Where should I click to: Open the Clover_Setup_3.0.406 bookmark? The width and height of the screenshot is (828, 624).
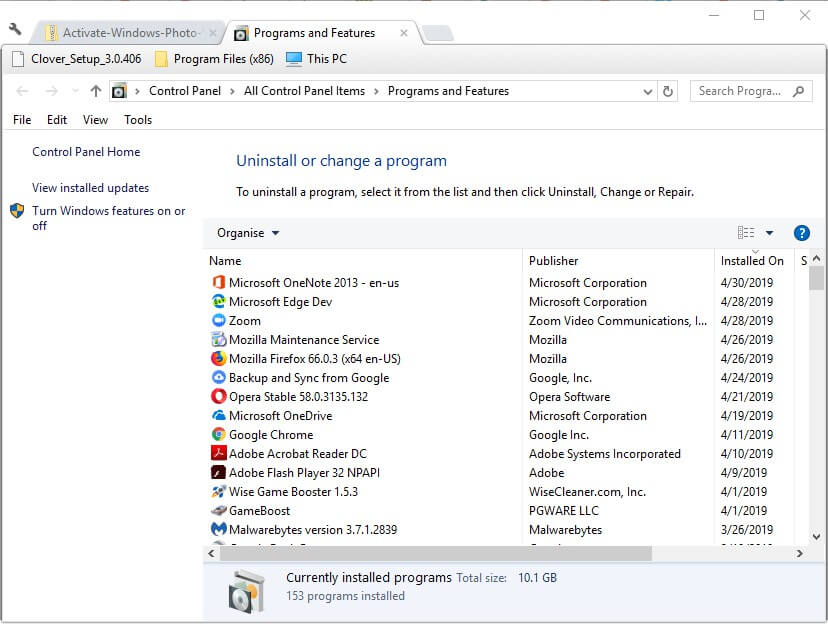coord(77,59)
